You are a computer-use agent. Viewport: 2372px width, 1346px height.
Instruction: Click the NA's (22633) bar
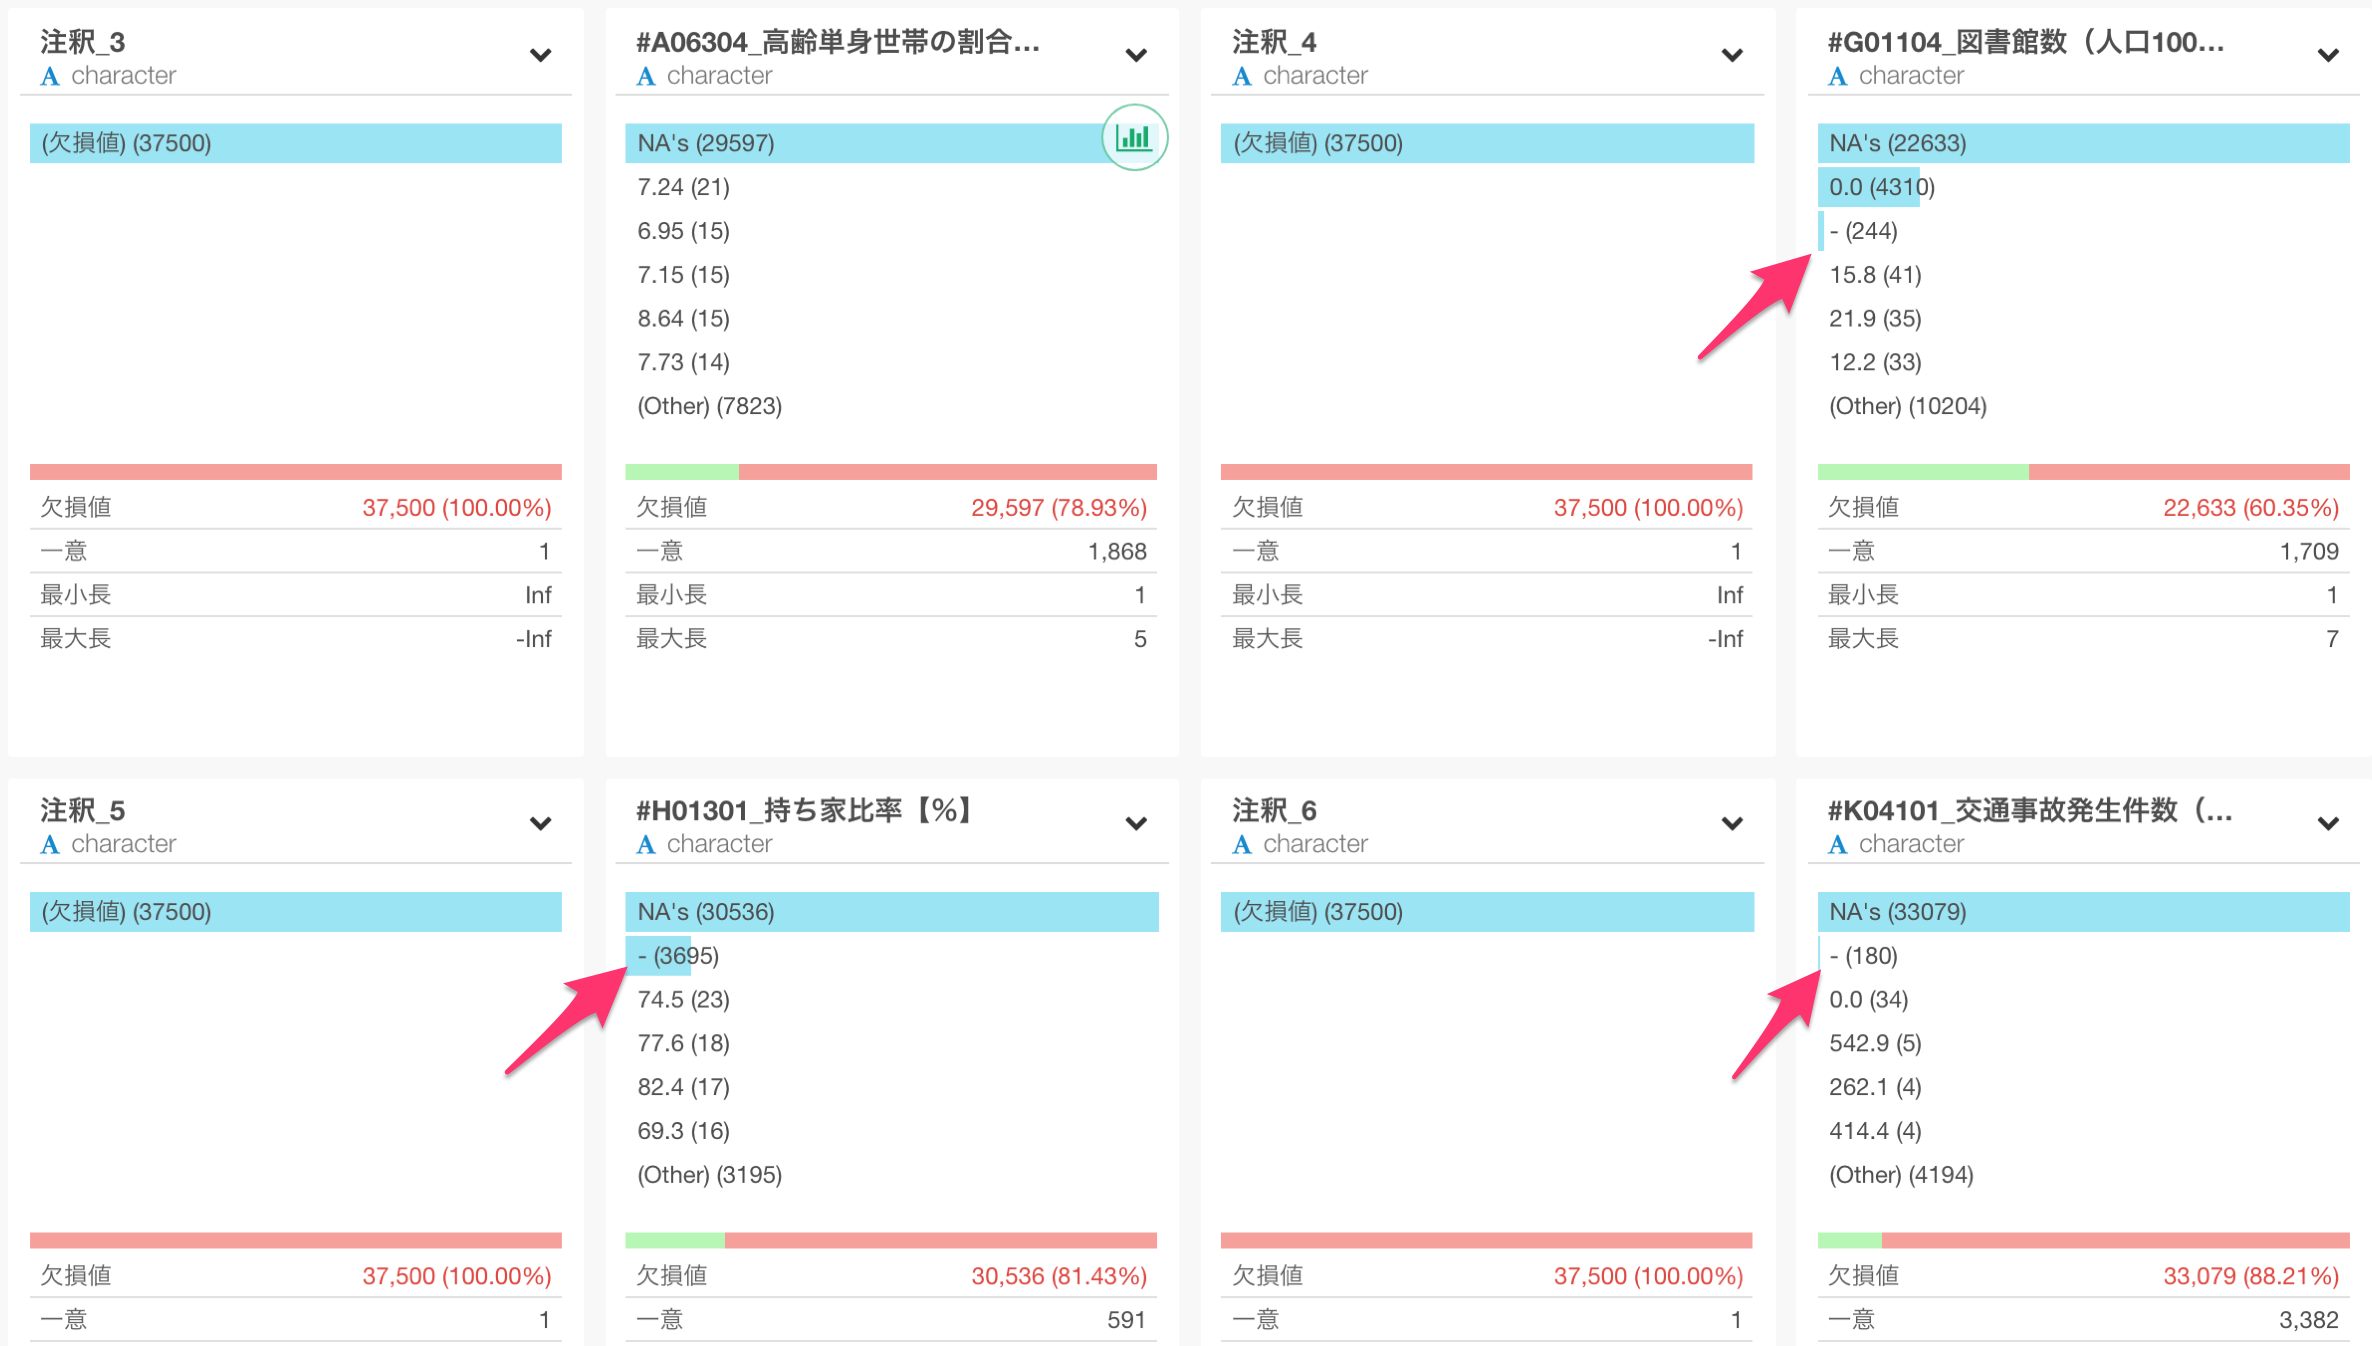tap(2083, 143)
